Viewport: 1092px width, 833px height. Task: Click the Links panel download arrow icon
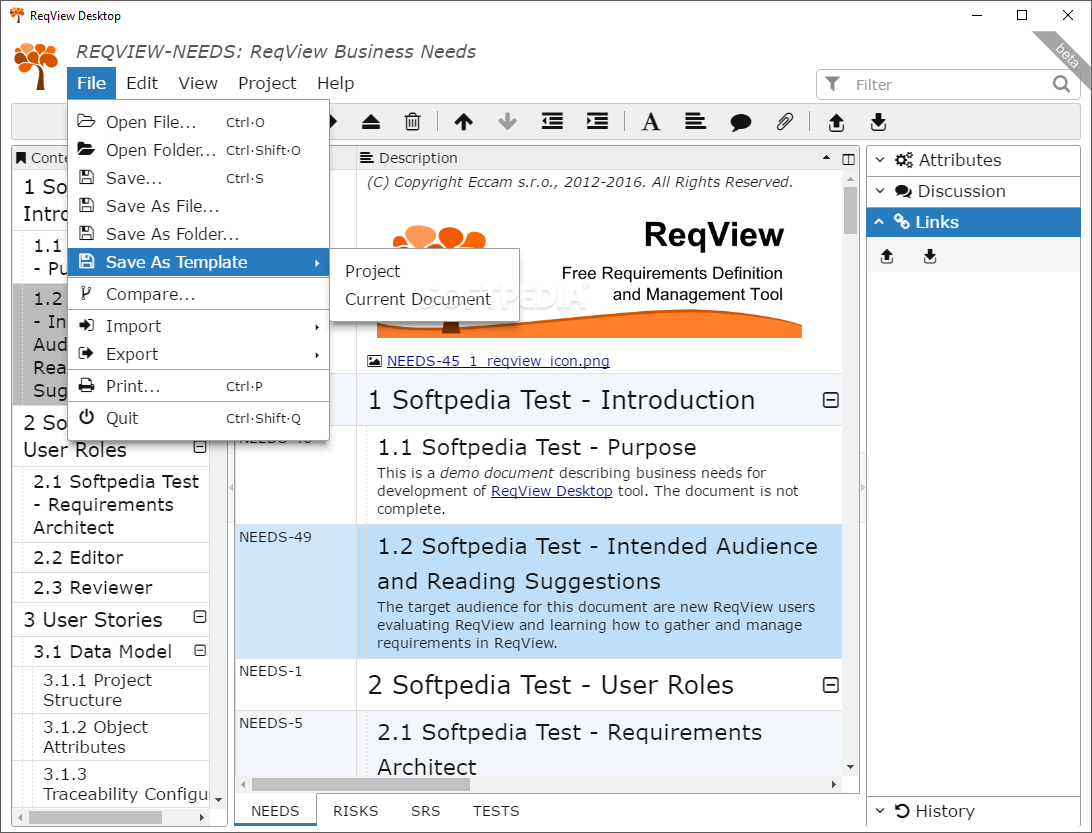coord(930,256)
